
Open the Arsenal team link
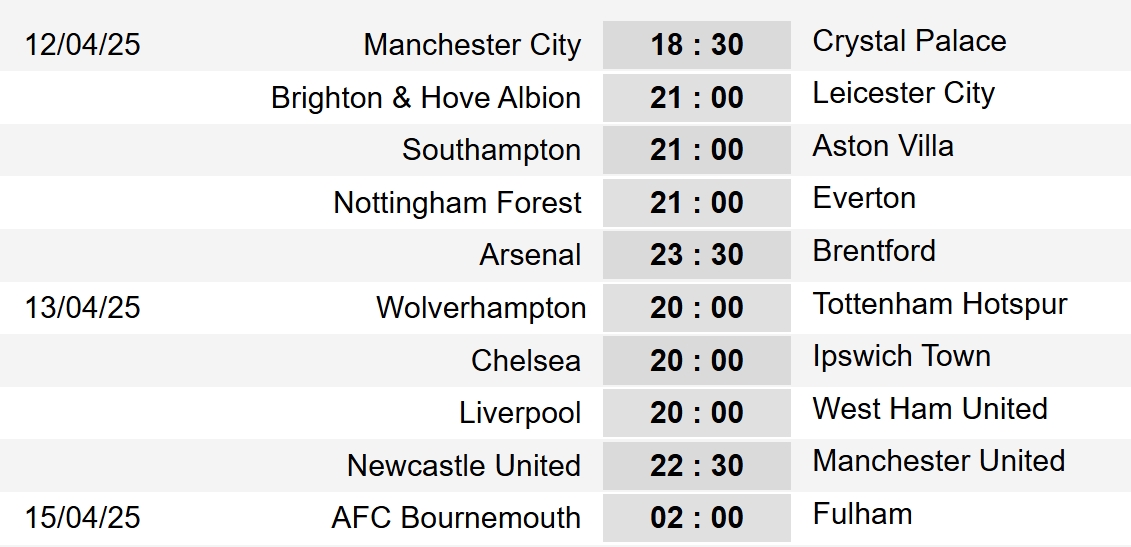(x=530, y=255)
